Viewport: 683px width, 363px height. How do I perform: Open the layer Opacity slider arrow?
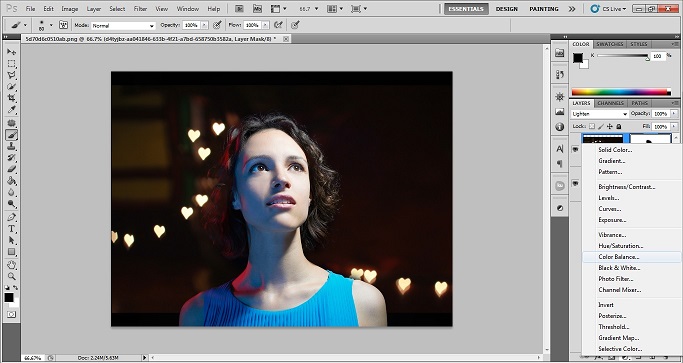[x=674, y=114]
